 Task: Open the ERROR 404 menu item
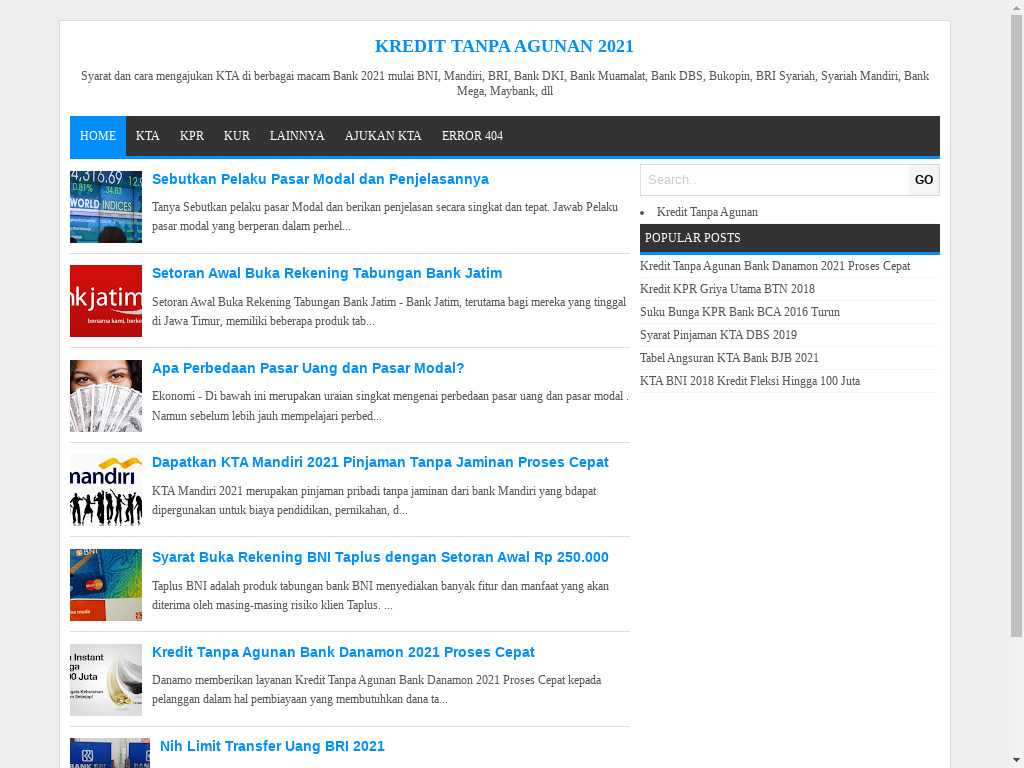point(472,136)
